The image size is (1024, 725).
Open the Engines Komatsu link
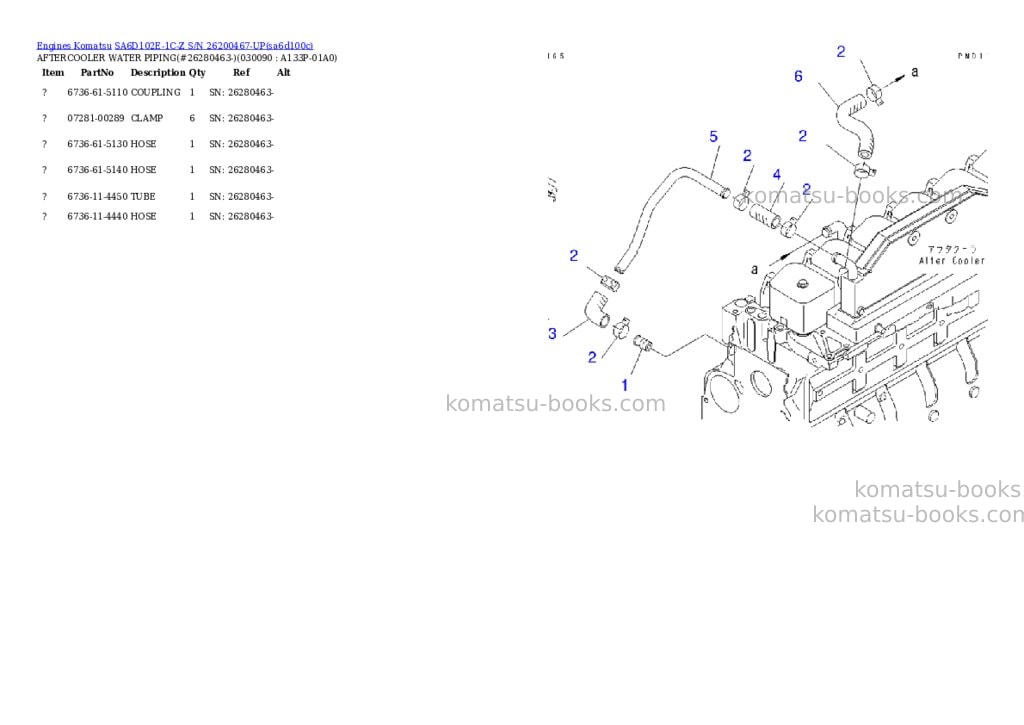tap(74, 45)
